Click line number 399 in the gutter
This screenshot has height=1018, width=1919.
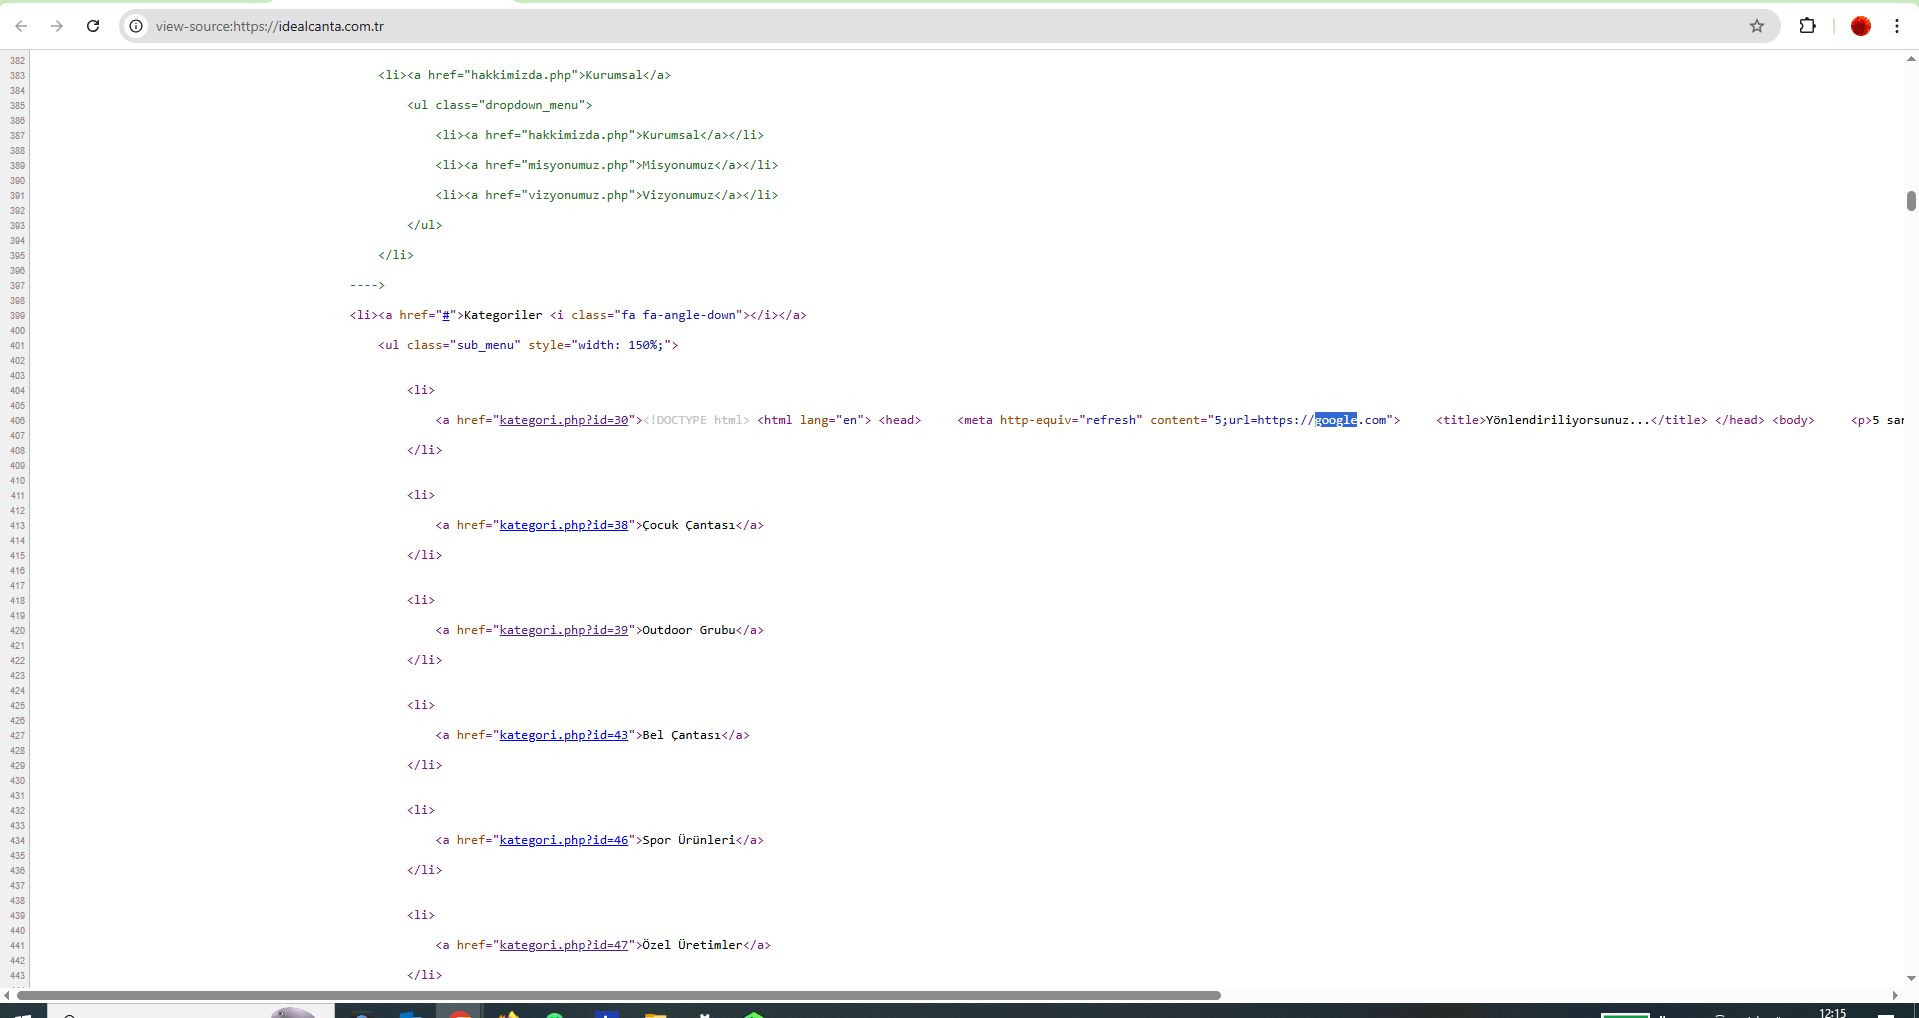[x=17, y=316]
